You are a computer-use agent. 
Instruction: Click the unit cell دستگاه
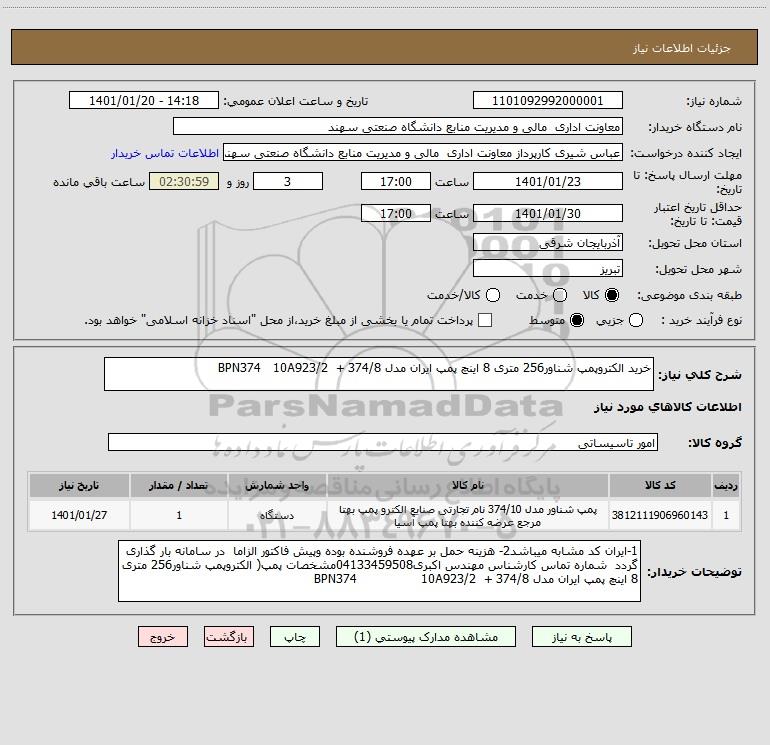[x=276, y=515]
